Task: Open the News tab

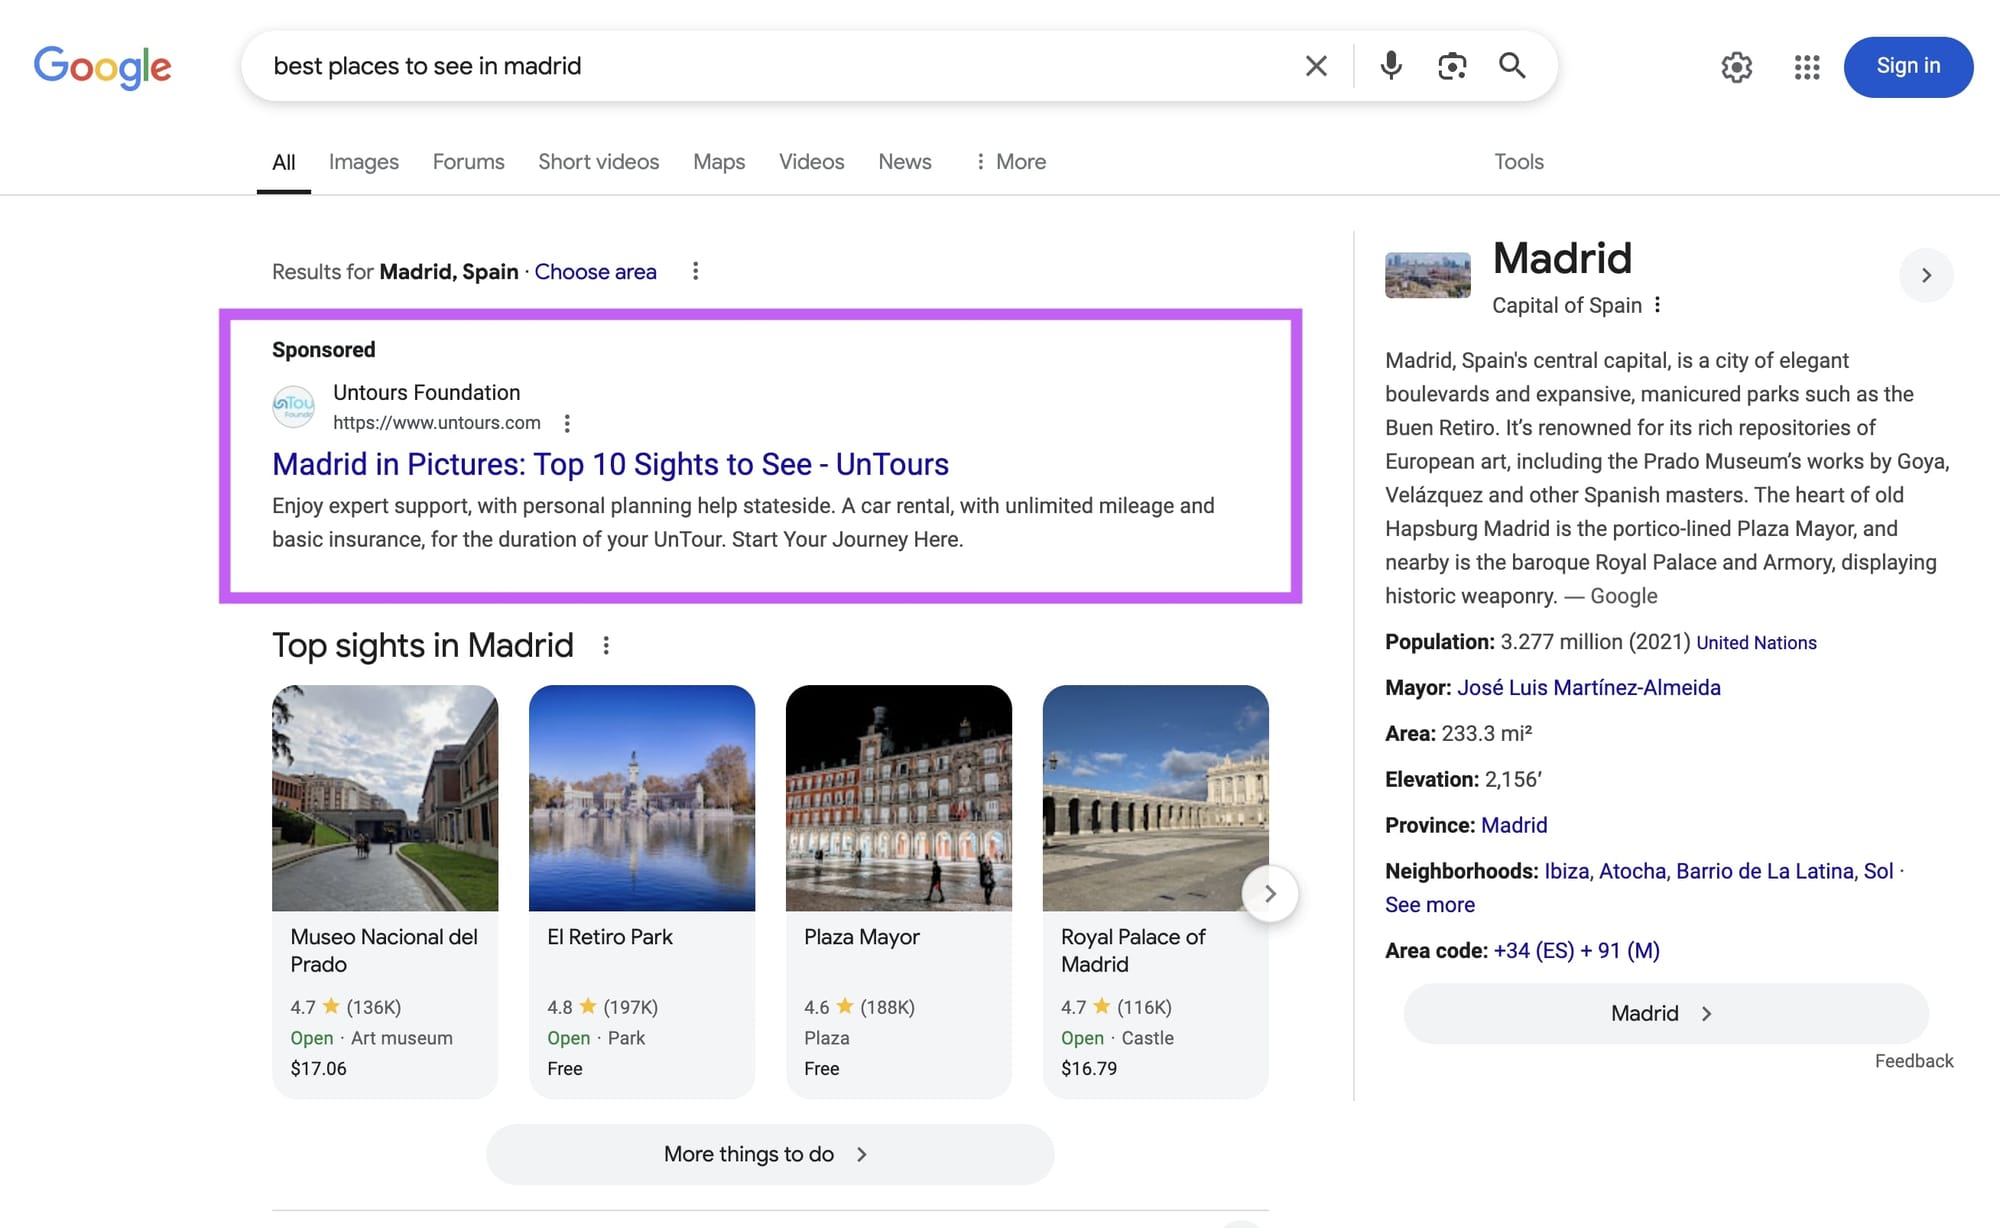Action: click(x=904, y=161)
